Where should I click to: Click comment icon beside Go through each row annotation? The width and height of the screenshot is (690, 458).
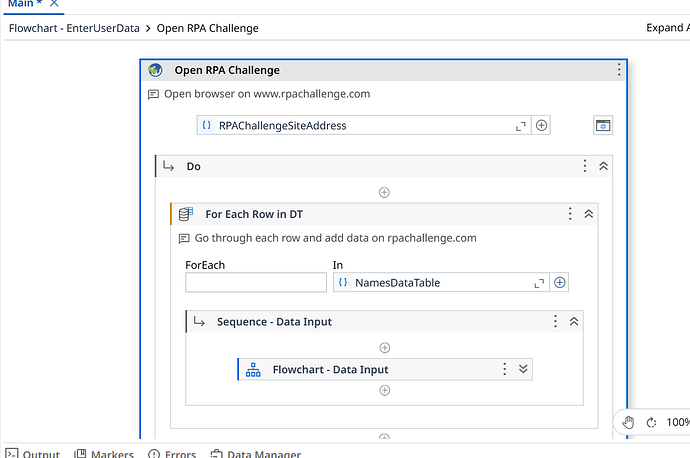coord(184,238)
